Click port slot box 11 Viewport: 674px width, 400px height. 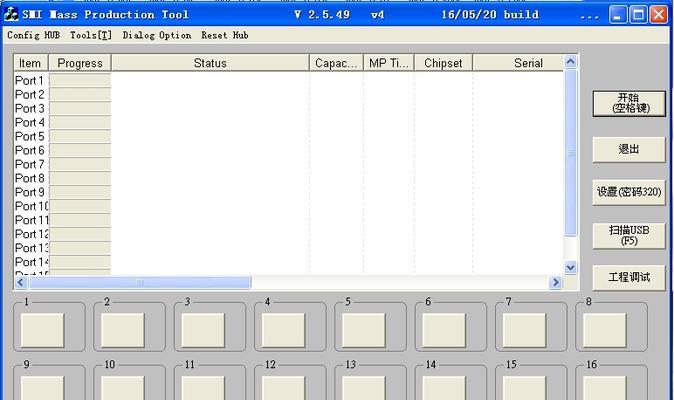pos(203,388)
